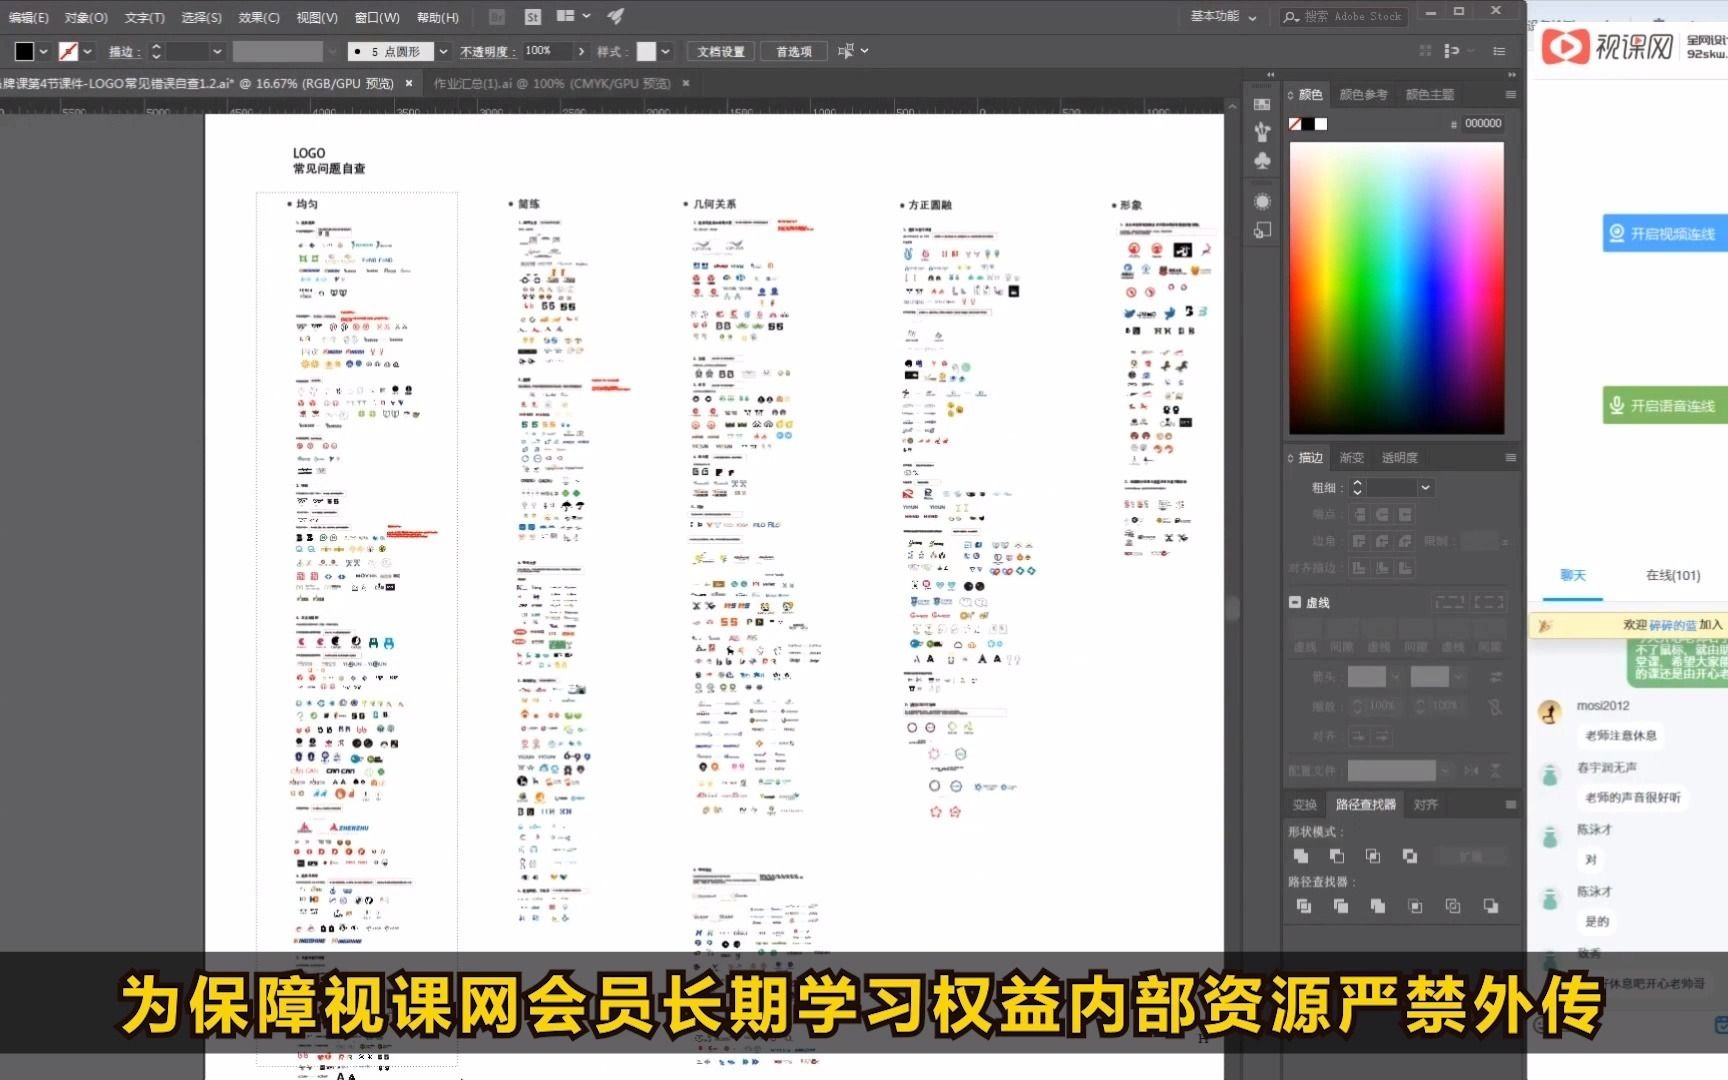Open the Color panel flyout menu icon

pos(1510,95)
